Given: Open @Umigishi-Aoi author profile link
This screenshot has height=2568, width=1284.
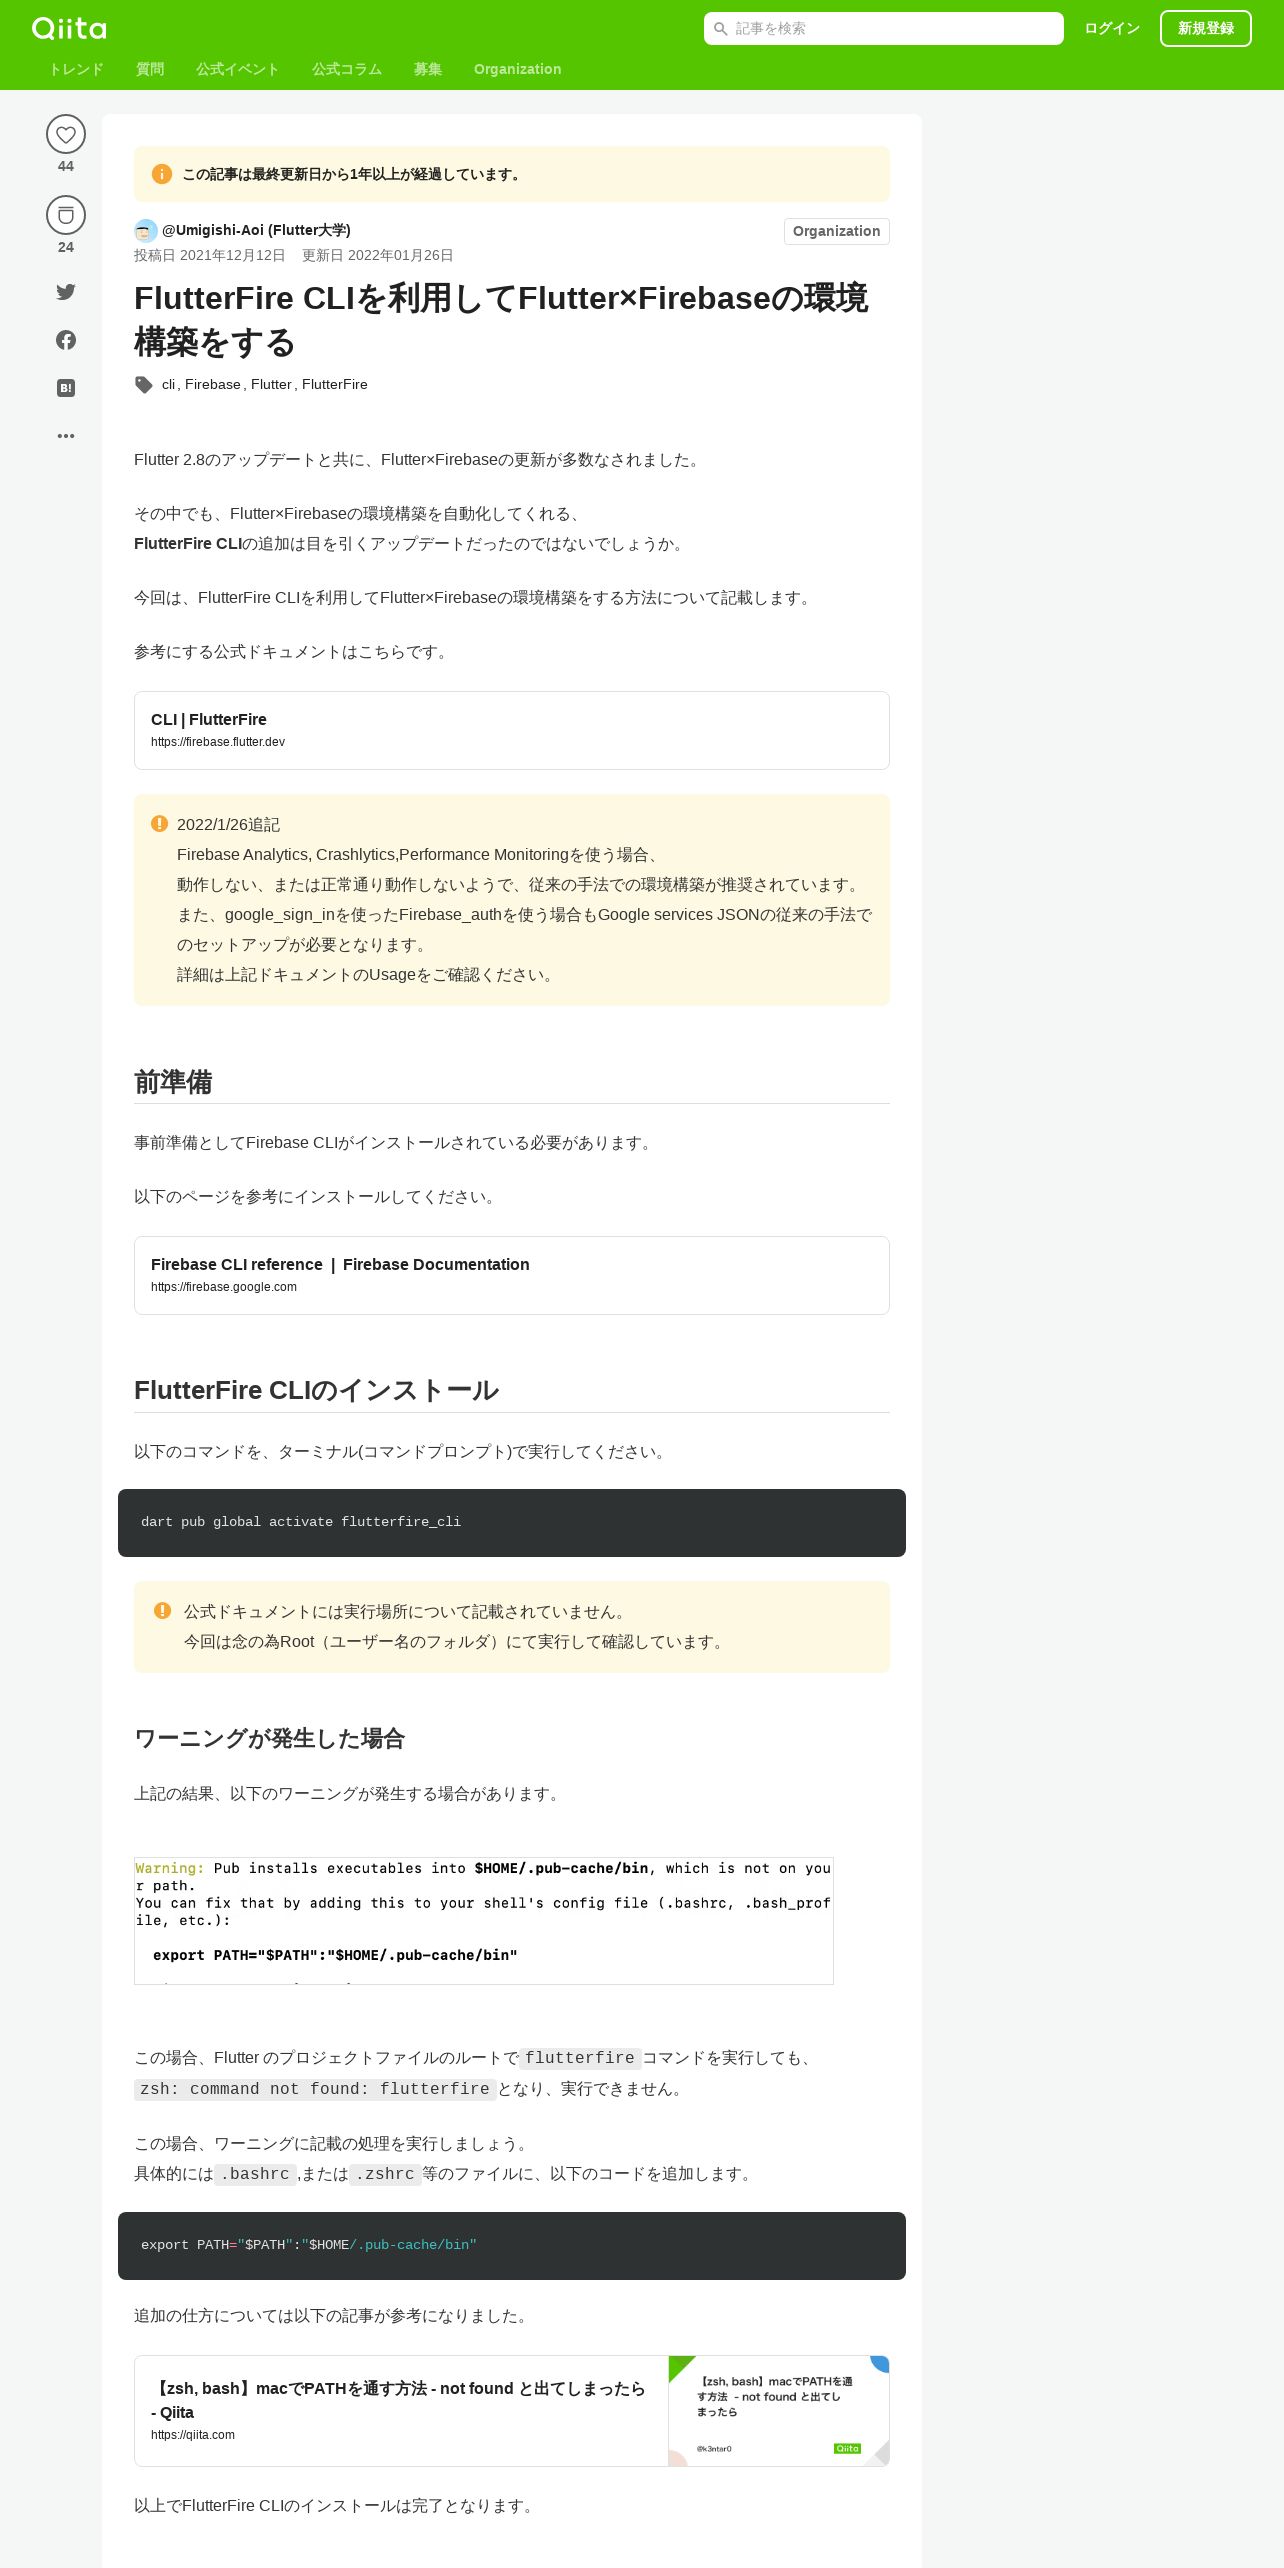Looking at the screenshot, I should 256,230.
